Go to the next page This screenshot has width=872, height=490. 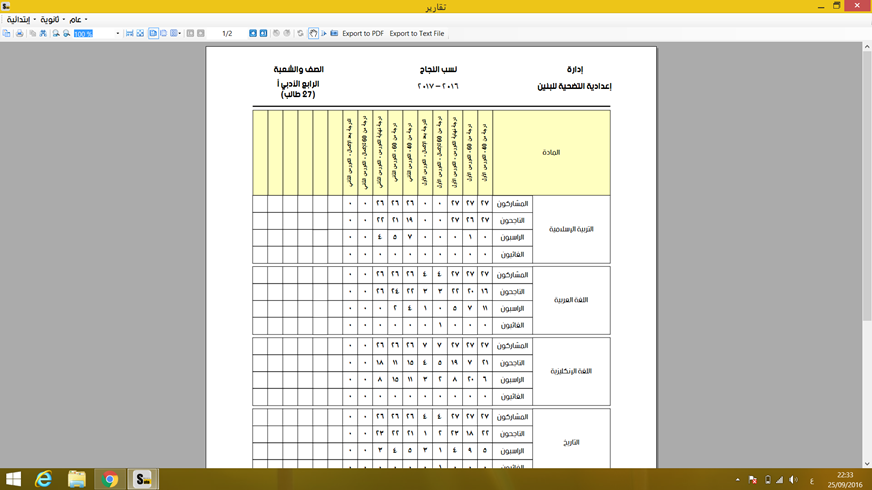pyautogui.click(x=253, y=34)
